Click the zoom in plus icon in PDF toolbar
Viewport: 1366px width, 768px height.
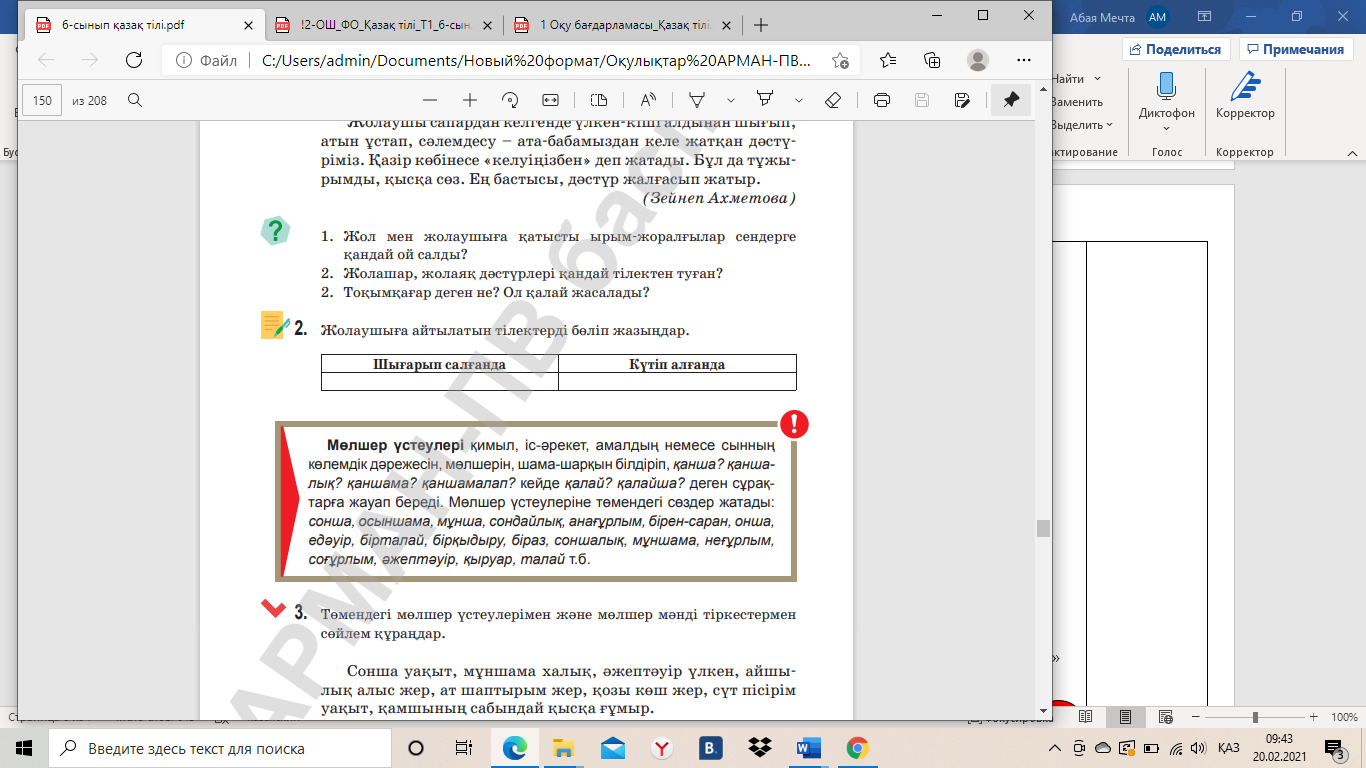pyautogui.click(x=470, y=100)
